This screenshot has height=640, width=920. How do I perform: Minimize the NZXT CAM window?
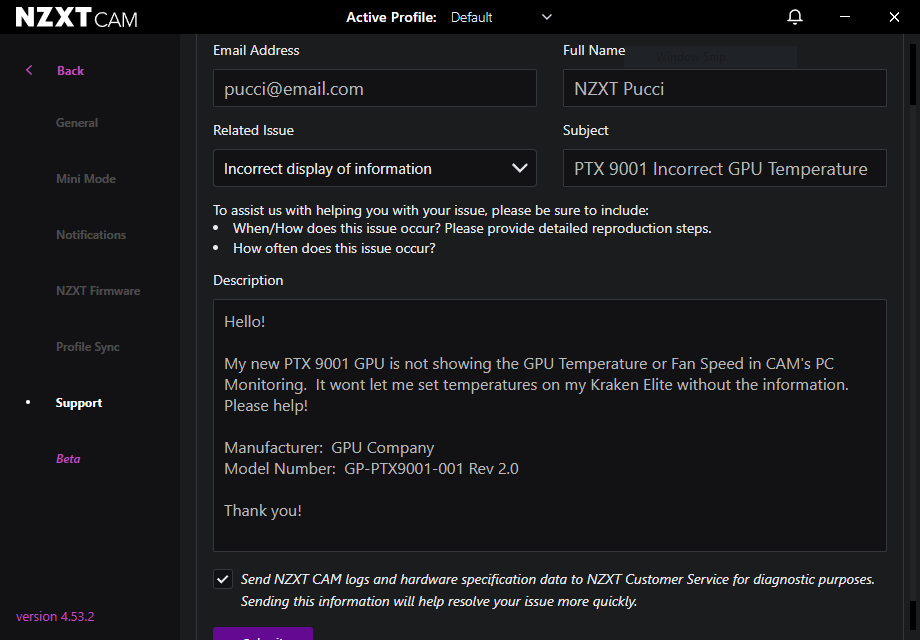(x=845, y=17)
